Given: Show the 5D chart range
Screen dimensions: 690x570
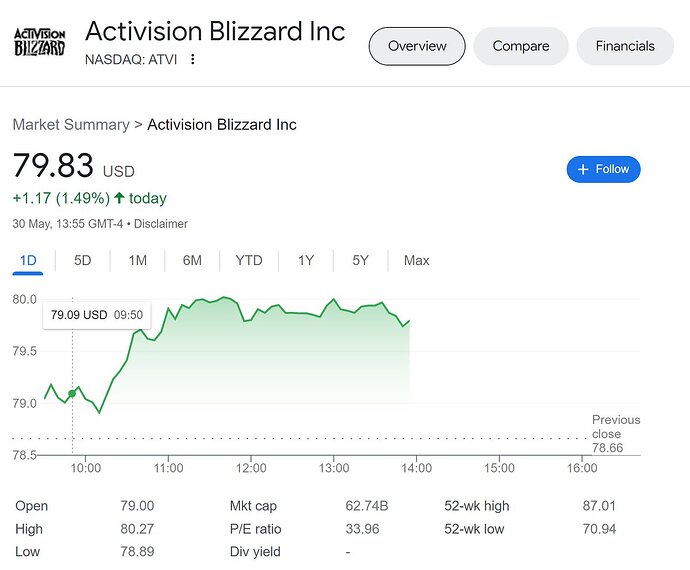Looking at the screenshot, I should click(82, 261).
